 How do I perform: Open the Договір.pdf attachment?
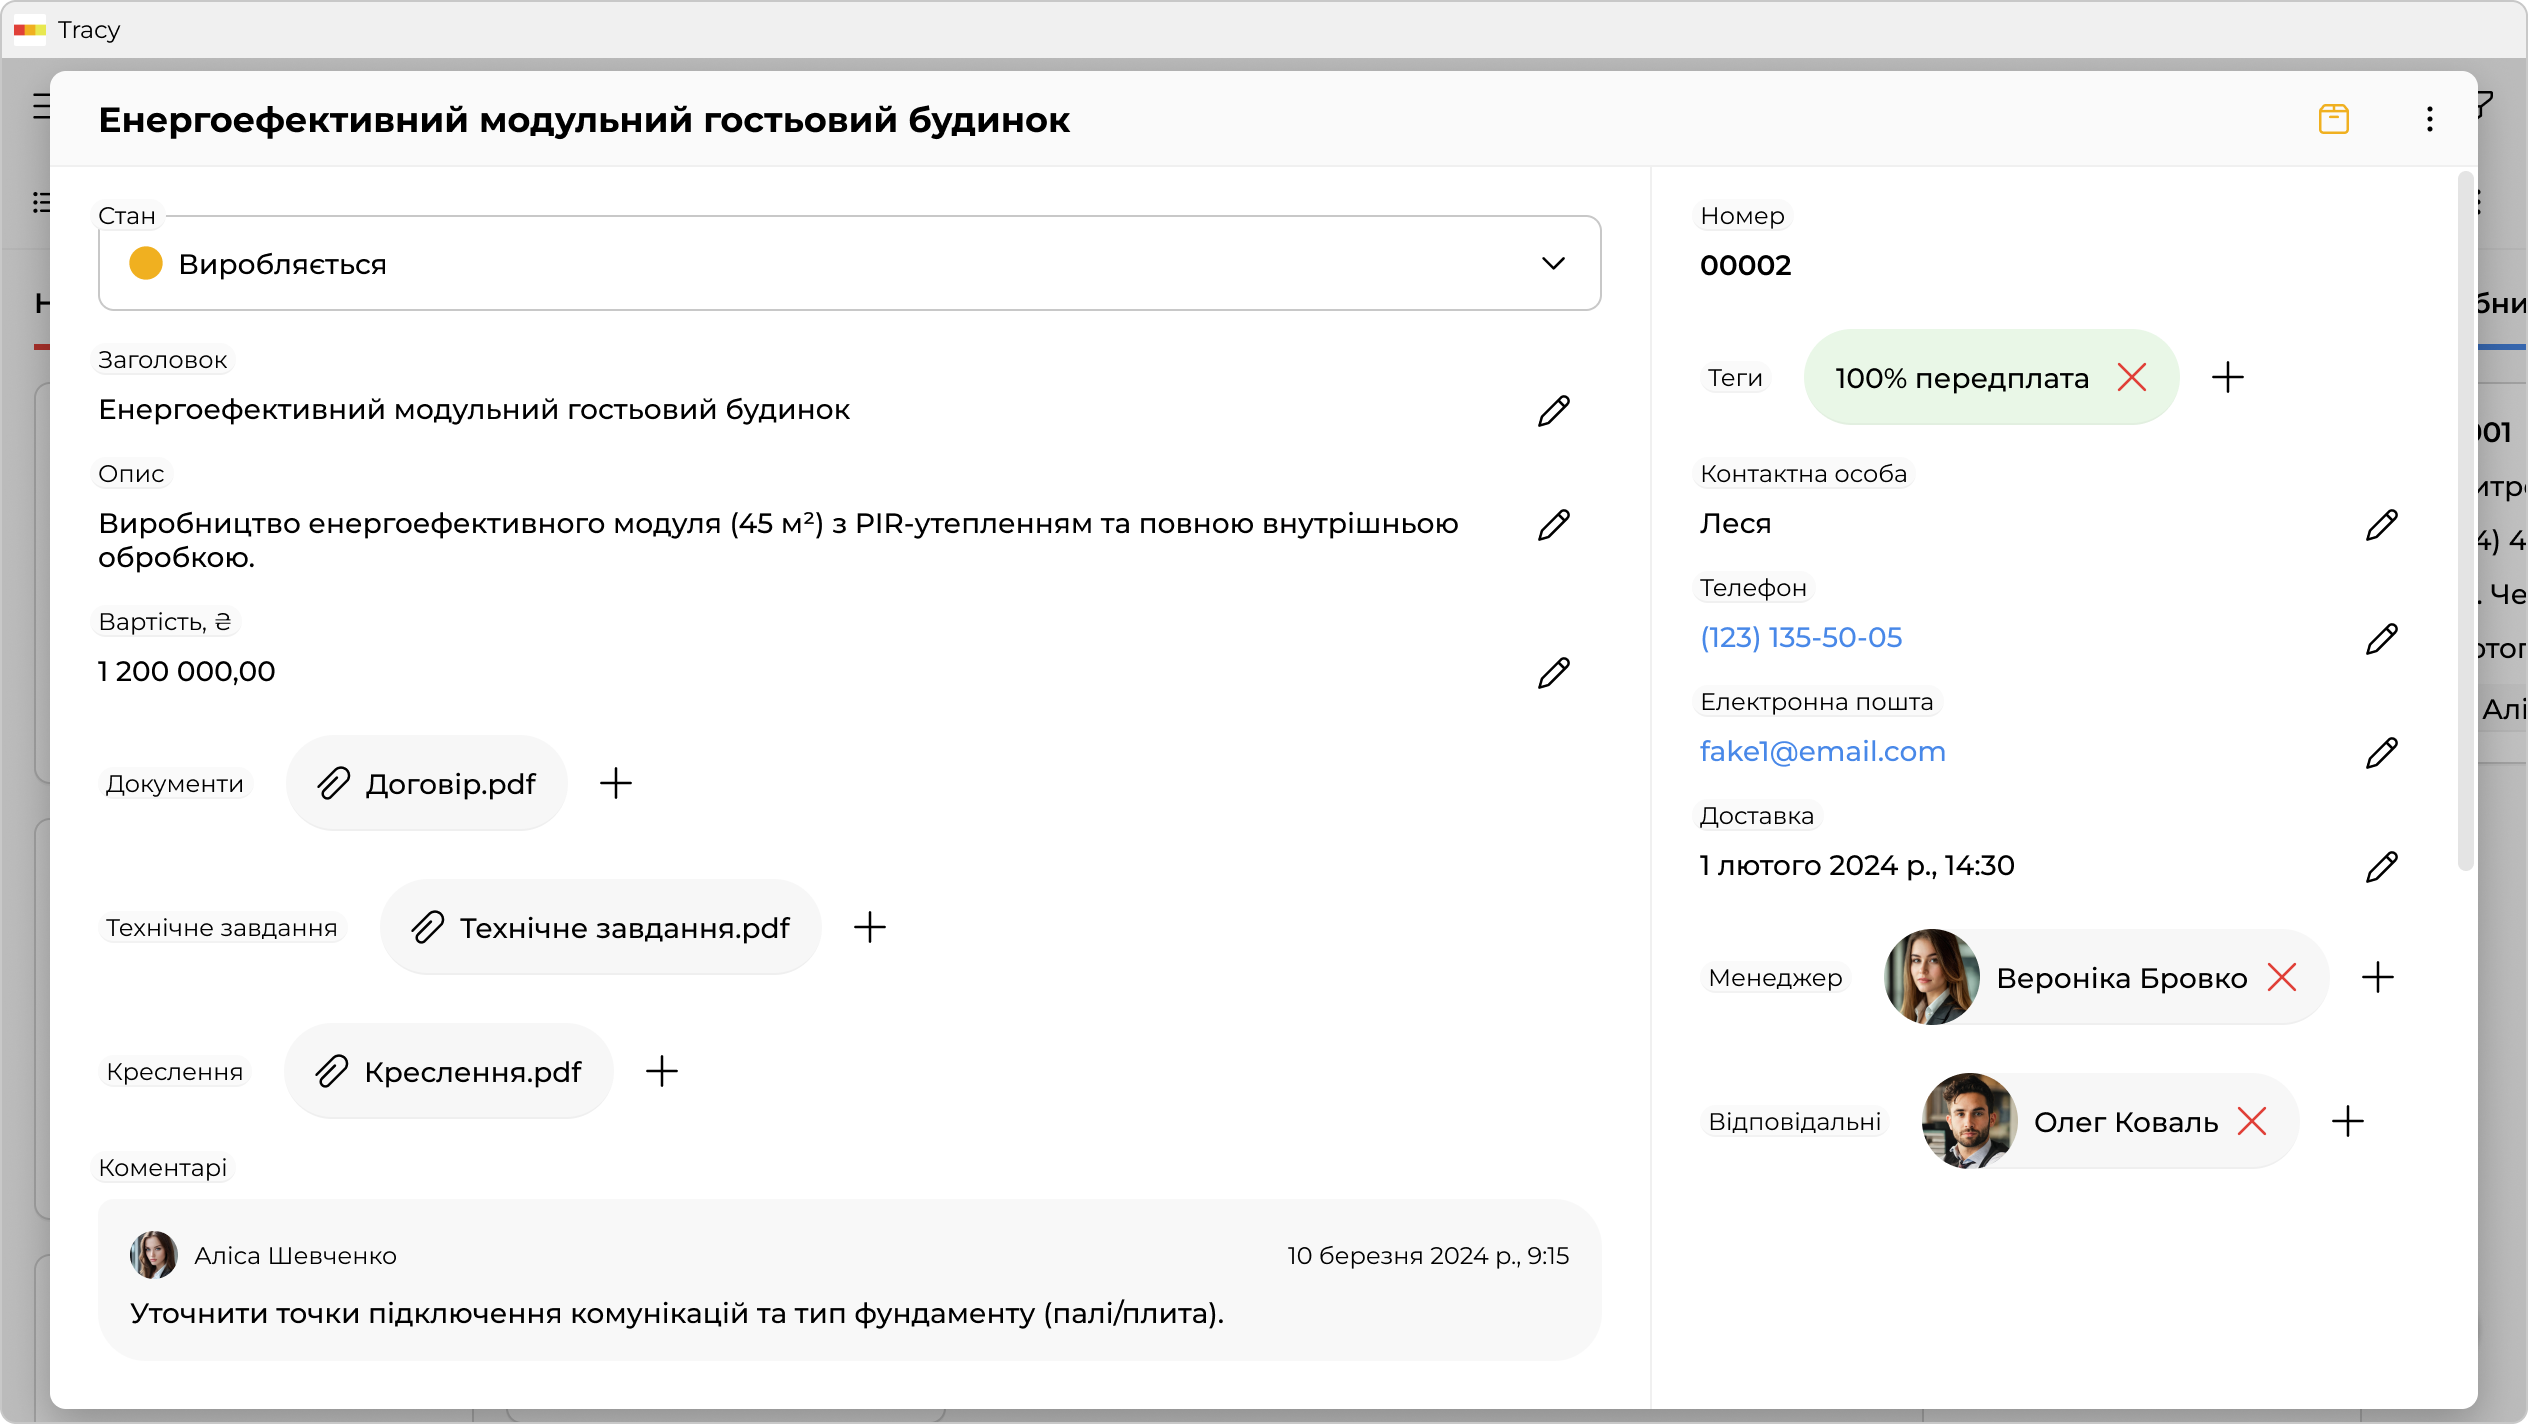428,783
